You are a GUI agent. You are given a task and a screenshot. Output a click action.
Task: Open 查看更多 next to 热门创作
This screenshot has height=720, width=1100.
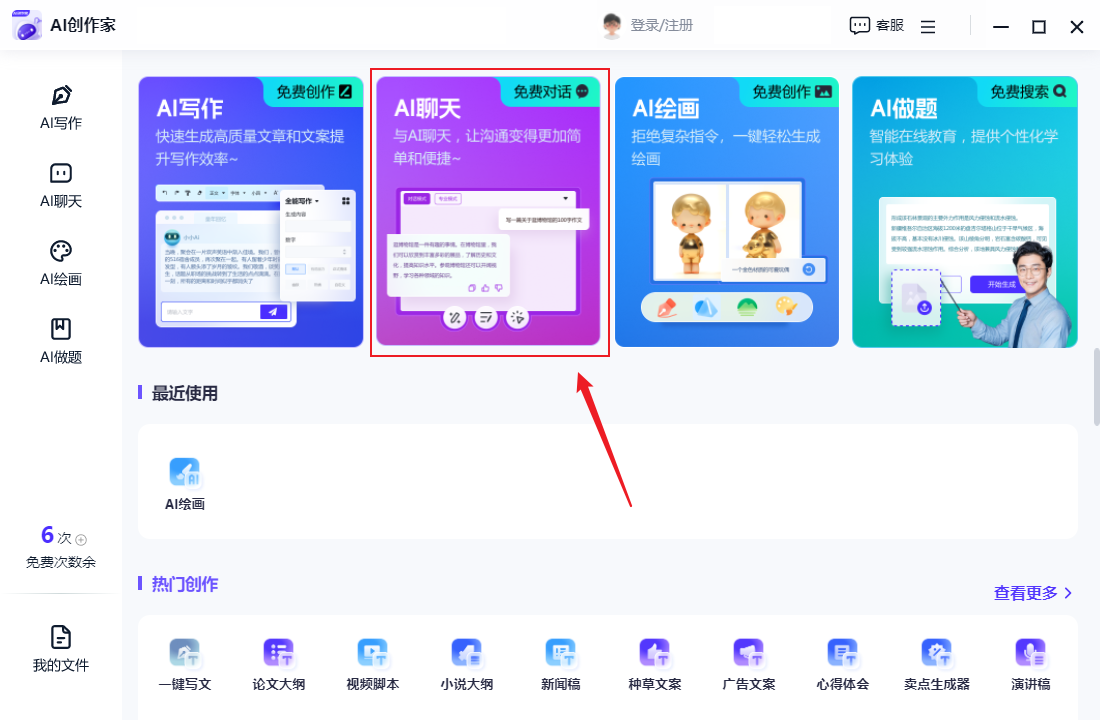pos(1028,592)
